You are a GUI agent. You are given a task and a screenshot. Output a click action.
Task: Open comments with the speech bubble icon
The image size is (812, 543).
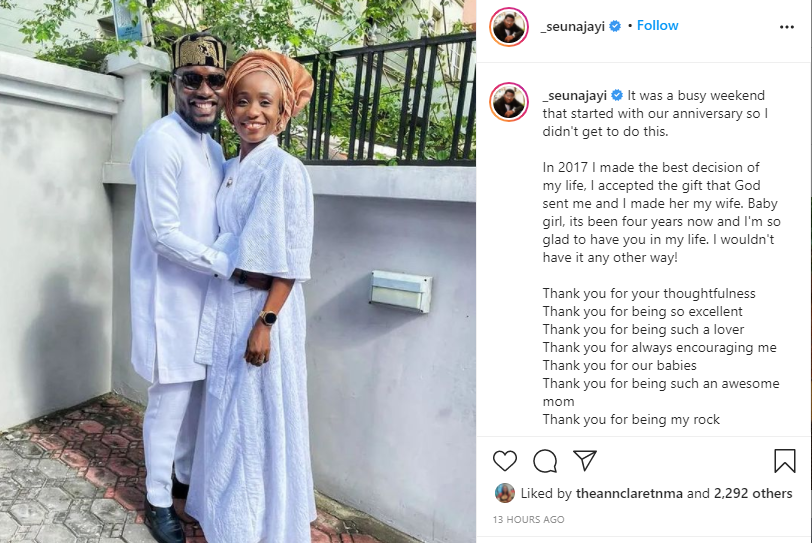pyautogui.click(x=545, y=461)
